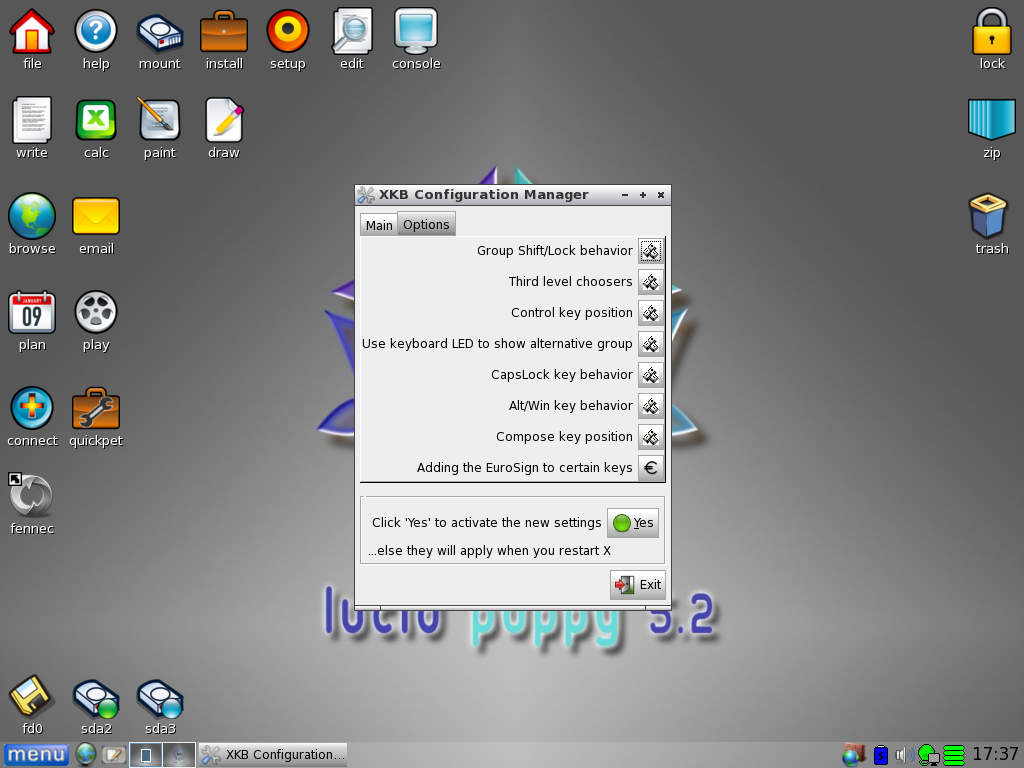Select the second virtual desktop in pager
Image resolution: width=1024 pixels, height=768 pixels.
click(x=178, y=755)
